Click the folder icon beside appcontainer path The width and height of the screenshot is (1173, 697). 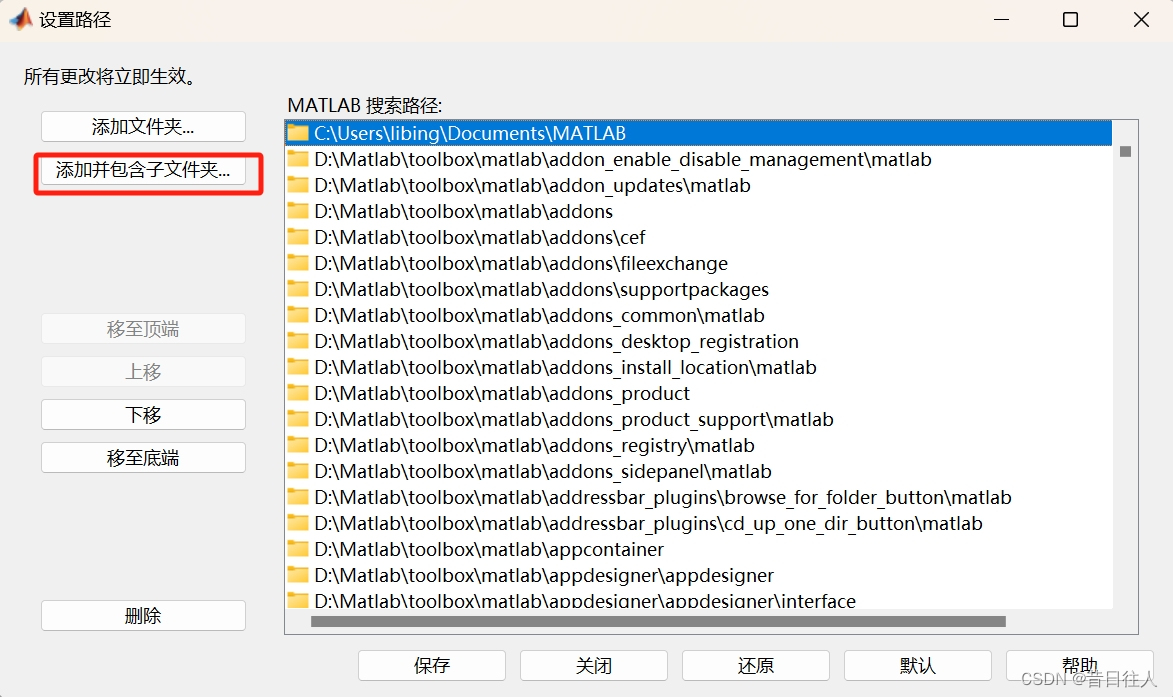point(299,549)
